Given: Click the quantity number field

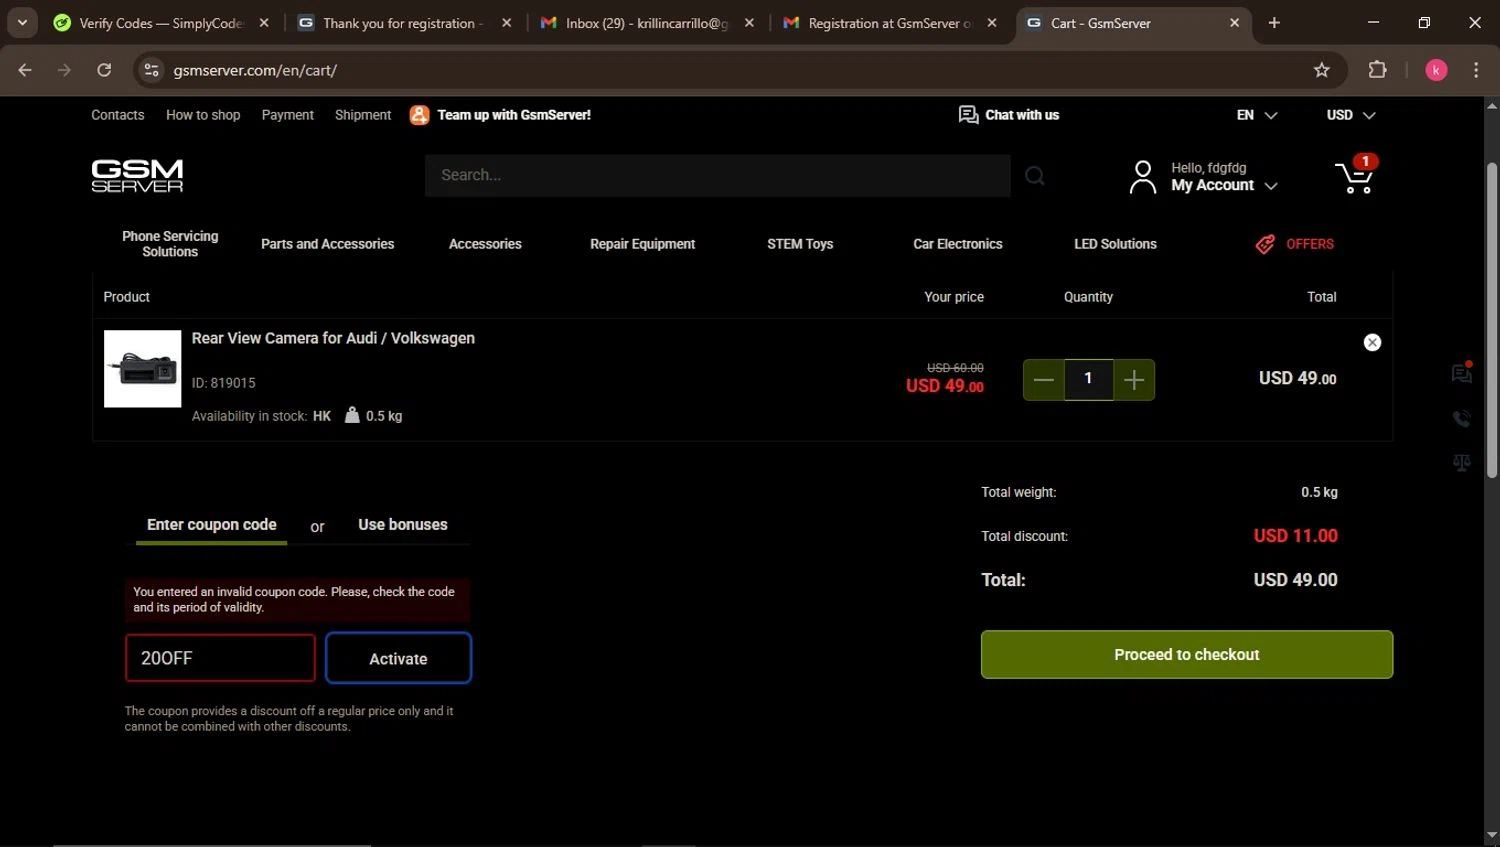Looking at the screenshot, I should click(x=1089, y=380).
